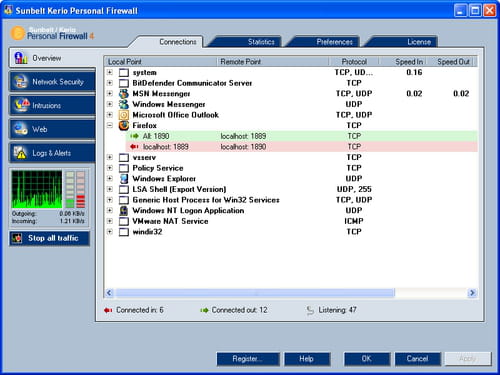Click the Windows Messenger icon
This screenshot has width=500, height=375.
point(124,104)
